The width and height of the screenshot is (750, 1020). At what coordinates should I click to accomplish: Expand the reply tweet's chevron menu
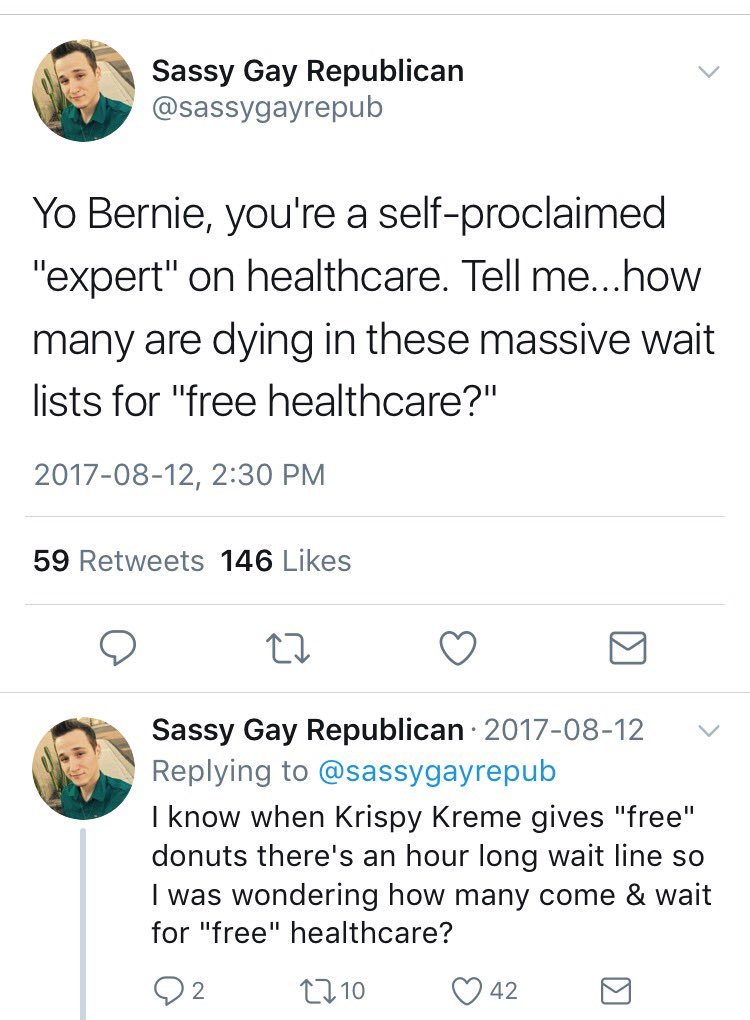(707, 731)
